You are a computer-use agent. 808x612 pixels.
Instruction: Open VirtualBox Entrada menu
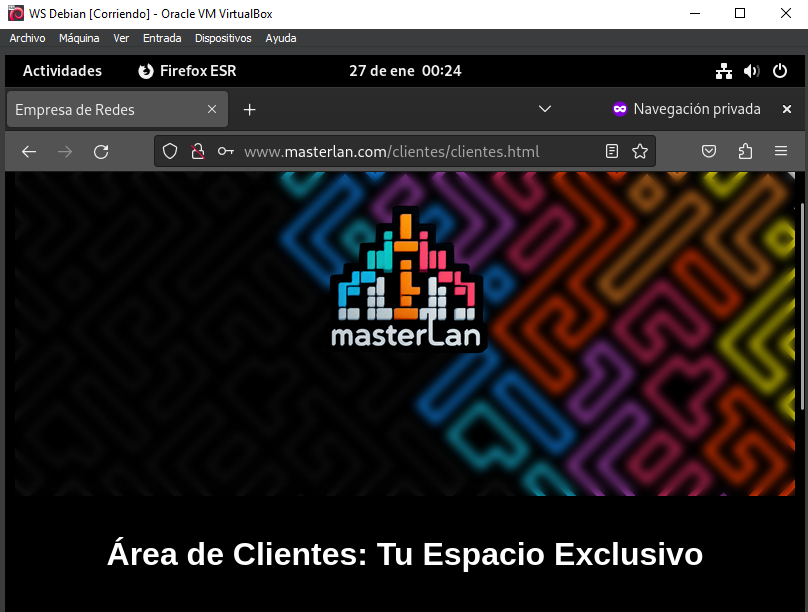pyautogui.click(x=162, y=38)
